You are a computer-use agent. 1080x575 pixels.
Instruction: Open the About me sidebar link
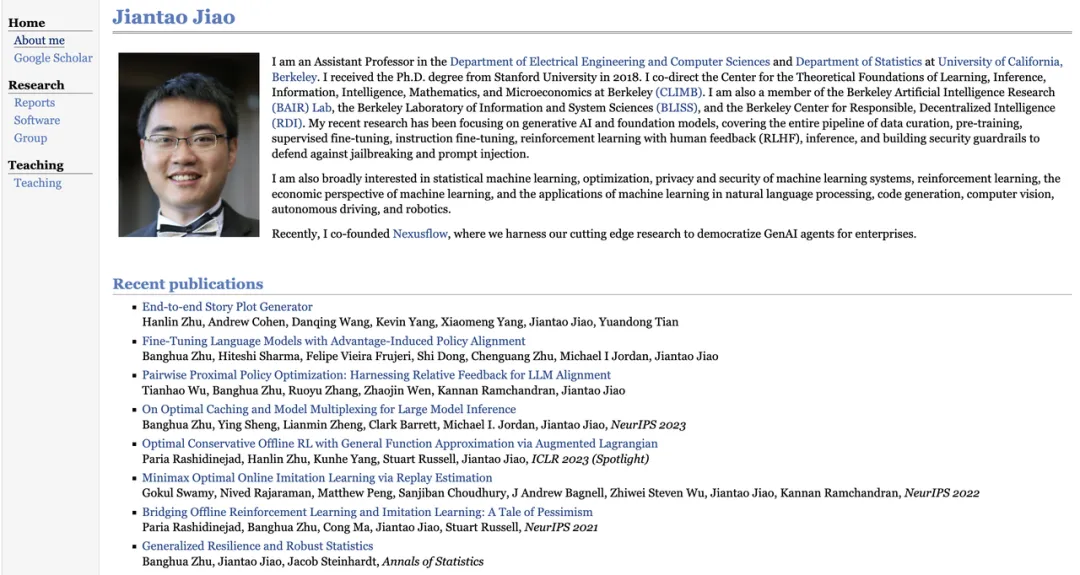tap(39, 41)
